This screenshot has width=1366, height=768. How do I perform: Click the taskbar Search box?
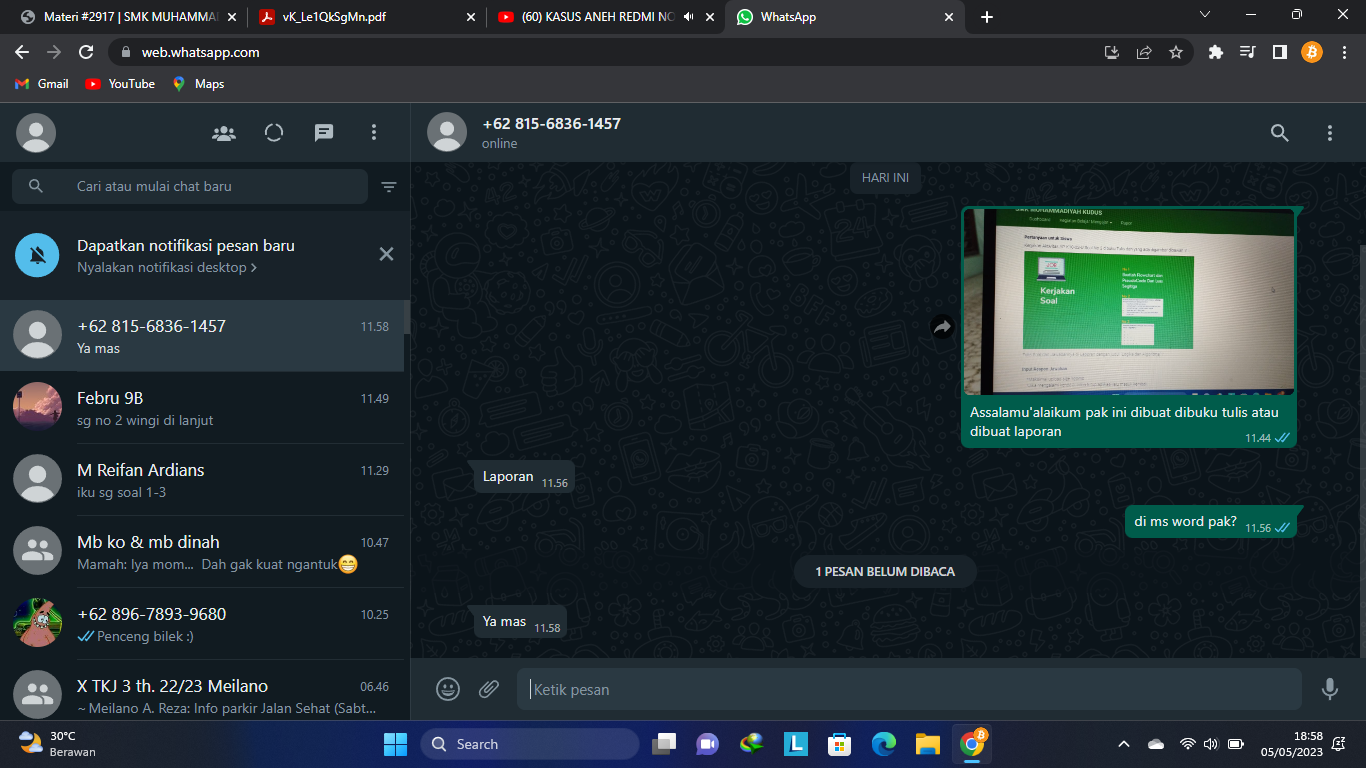(x=530, y=744)
